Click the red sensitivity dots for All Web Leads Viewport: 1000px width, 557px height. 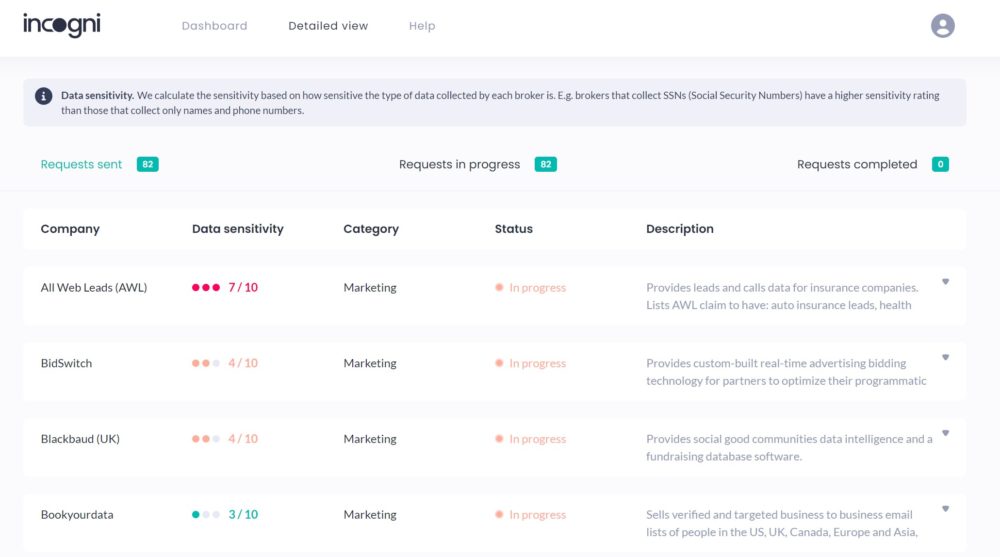point(206,287)
